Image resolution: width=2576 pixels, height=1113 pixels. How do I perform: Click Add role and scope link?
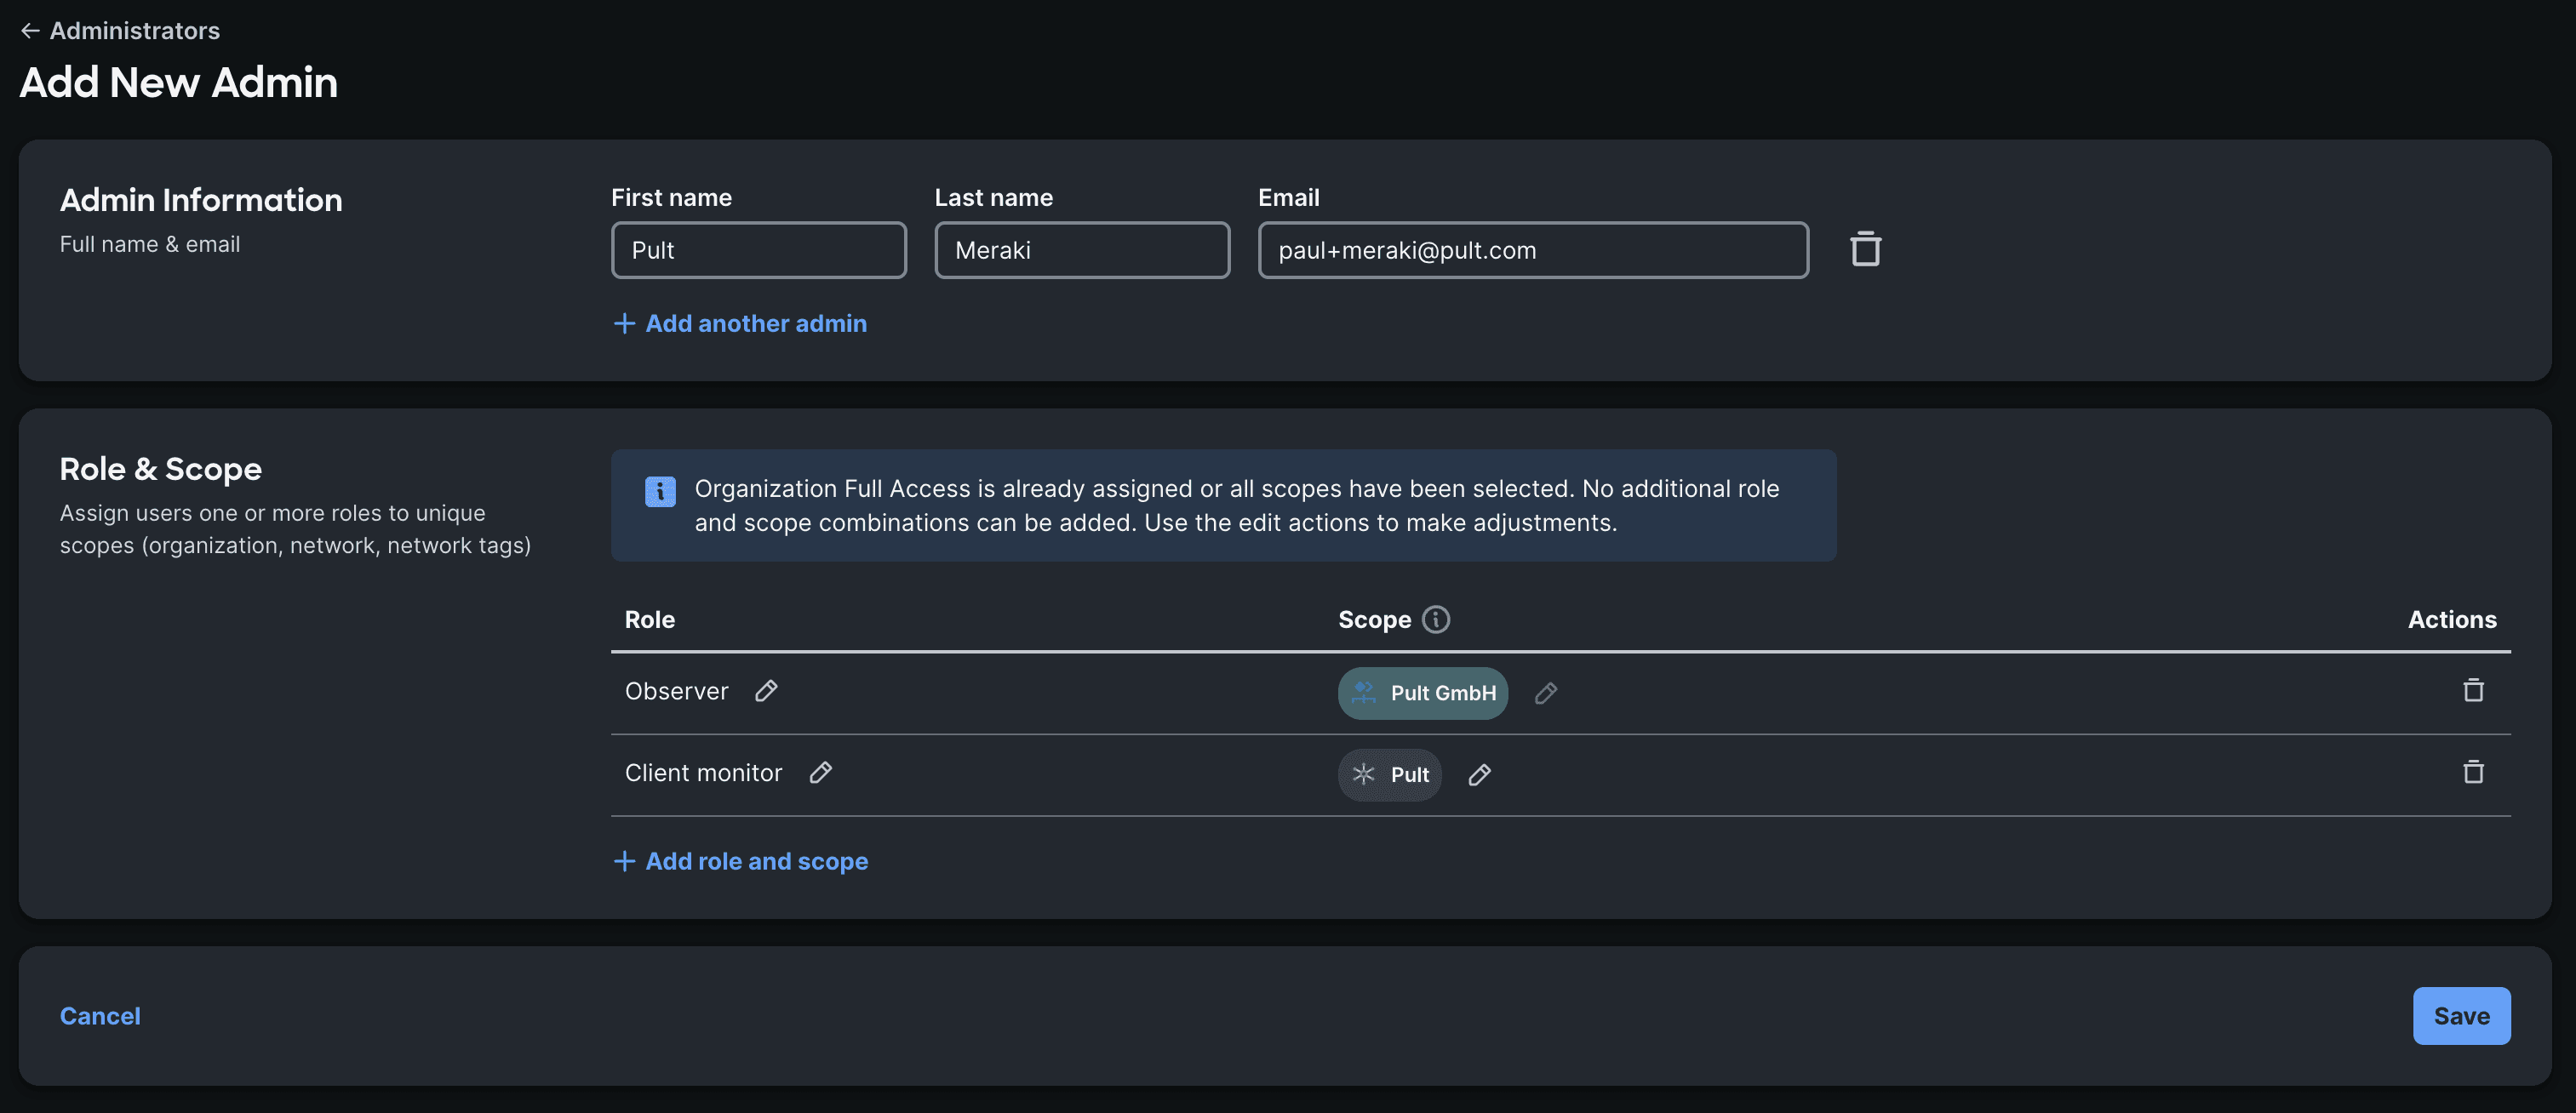(741, 861)
